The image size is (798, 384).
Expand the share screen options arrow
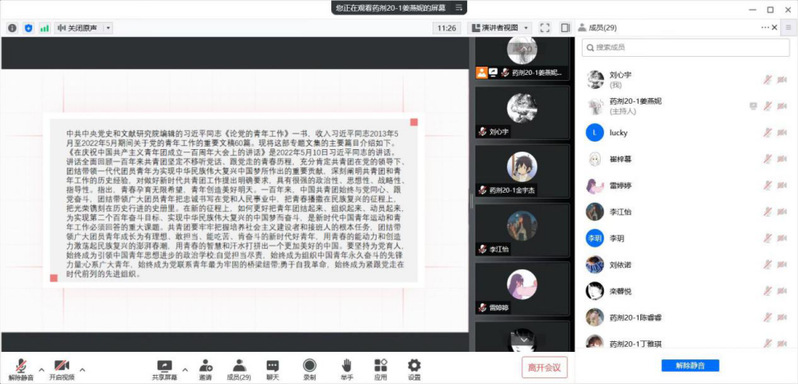coord(185,370)
